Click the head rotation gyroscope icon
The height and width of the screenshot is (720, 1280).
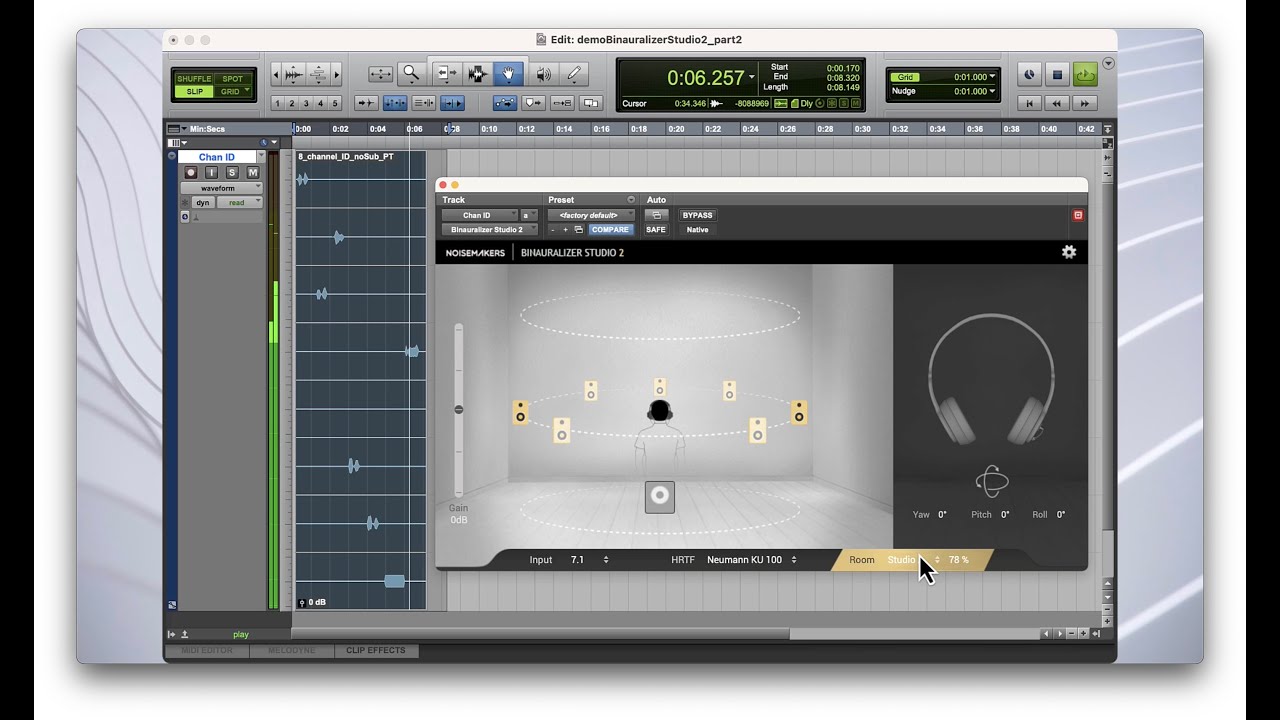click(x=991, y=481)
